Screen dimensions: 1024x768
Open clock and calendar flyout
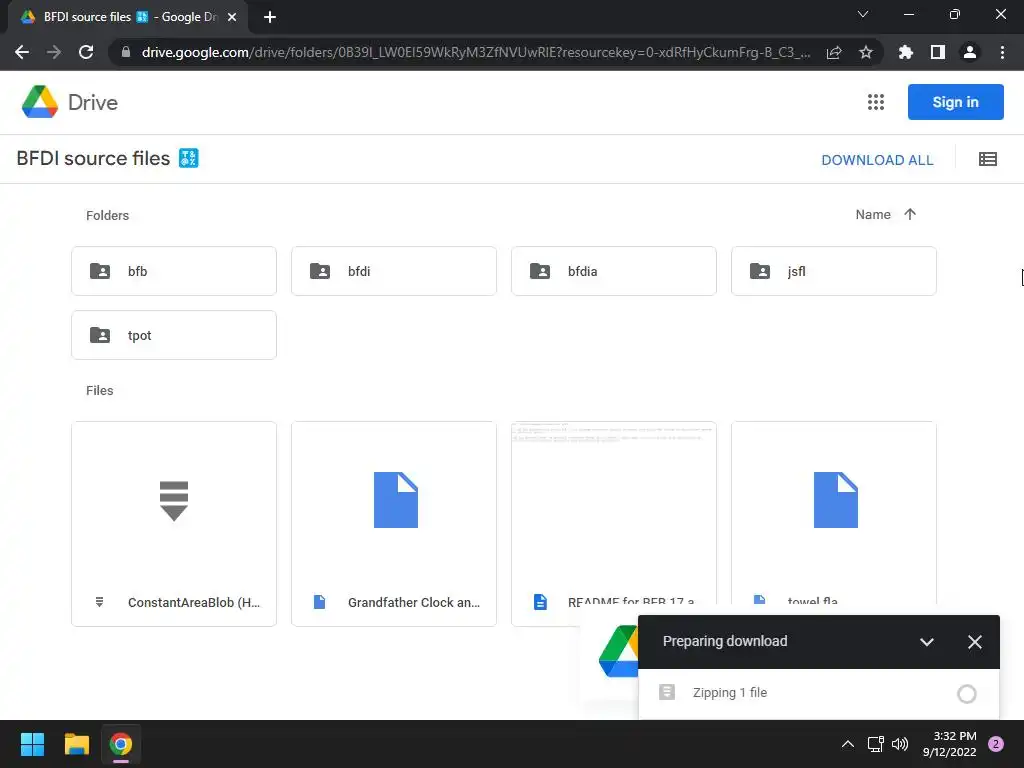coord(950,744)
